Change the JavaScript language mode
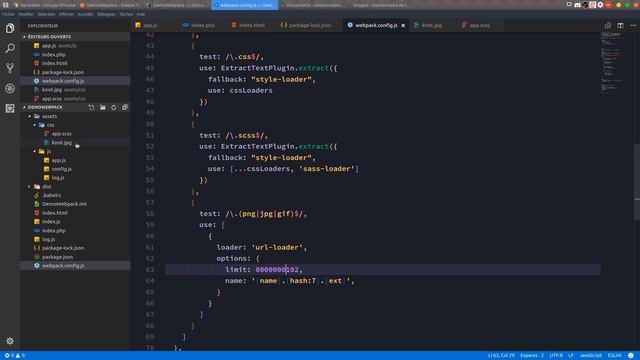640x360 pixels. (590, 356)
